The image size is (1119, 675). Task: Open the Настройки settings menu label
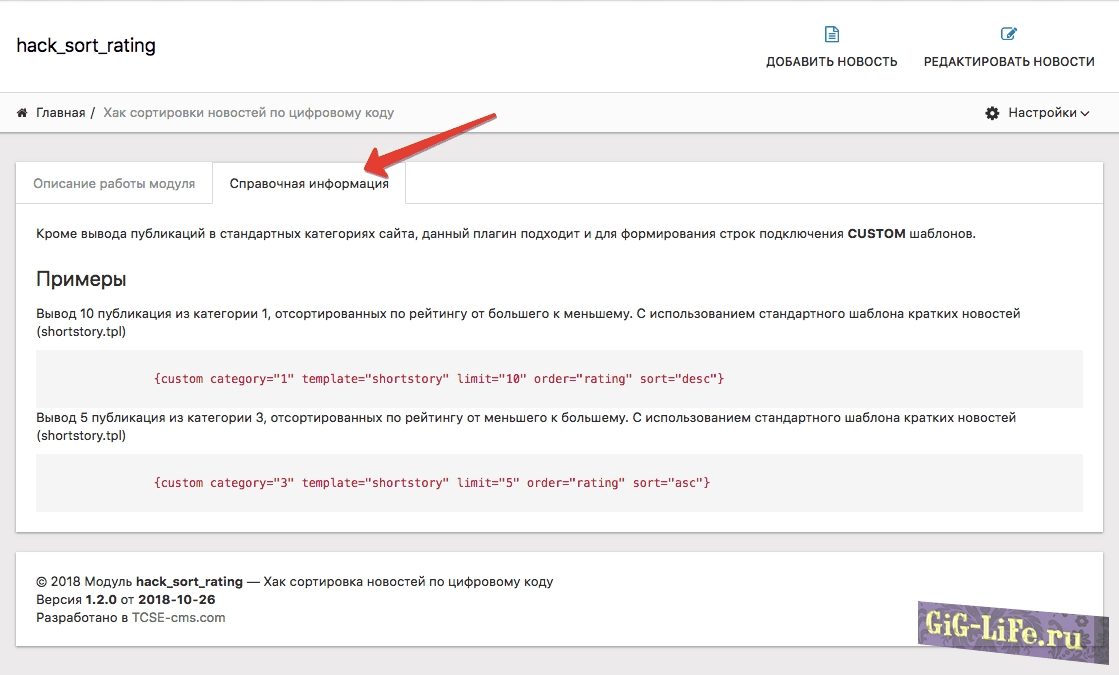coord(1042,113)
